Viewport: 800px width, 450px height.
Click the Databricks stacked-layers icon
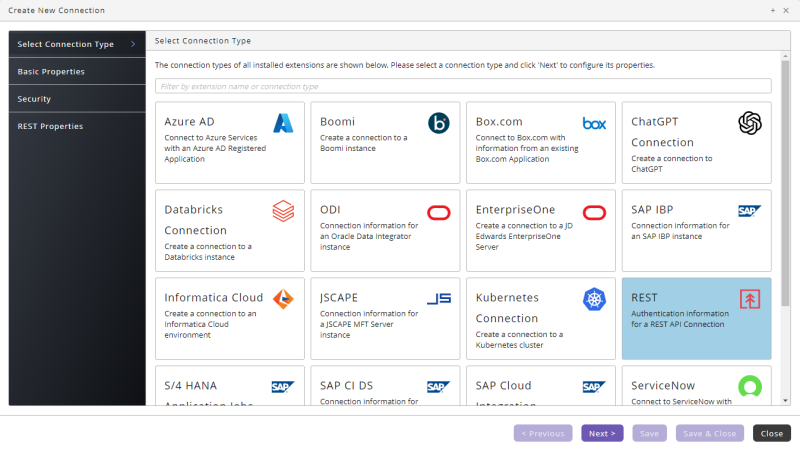283,211
